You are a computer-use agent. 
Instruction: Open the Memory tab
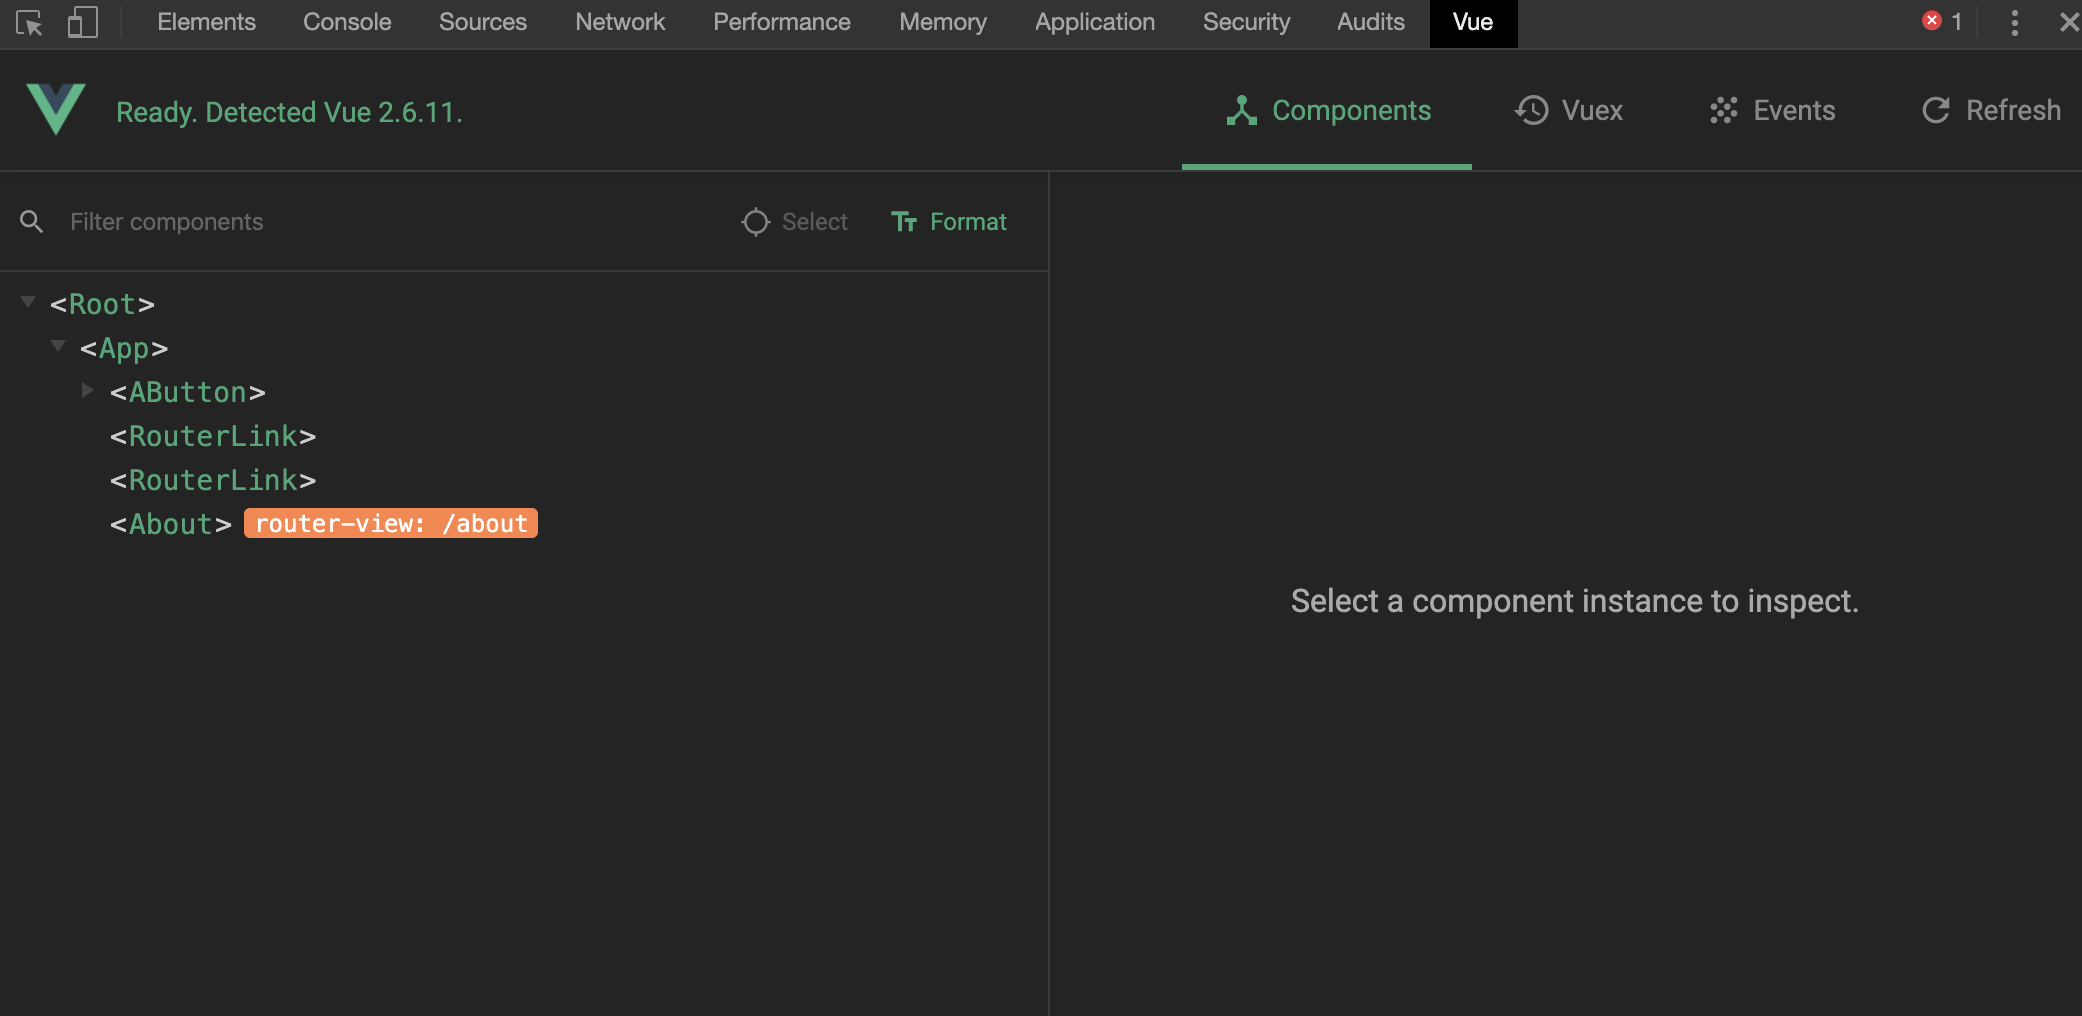click(943, 22)
